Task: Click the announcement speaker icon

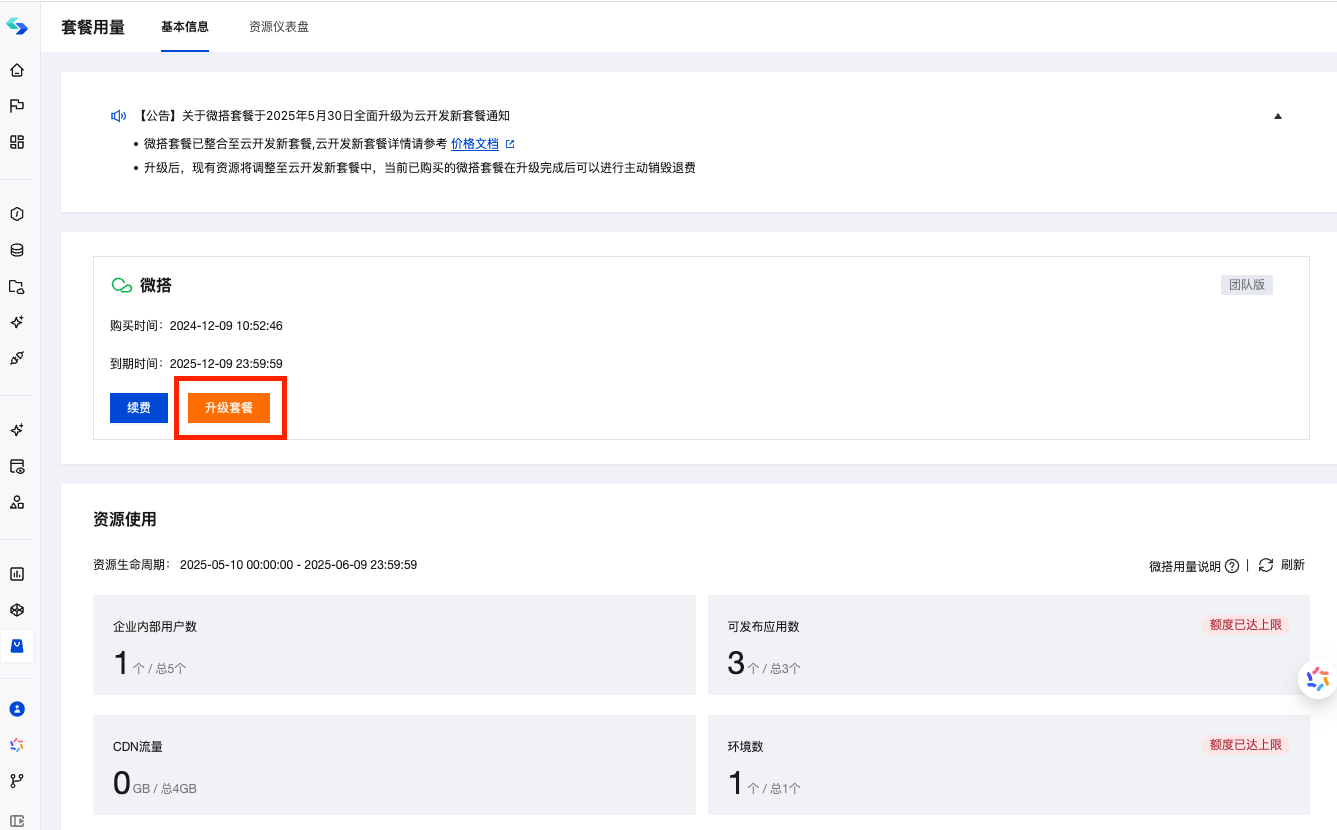Action: (x=118, y=116)
